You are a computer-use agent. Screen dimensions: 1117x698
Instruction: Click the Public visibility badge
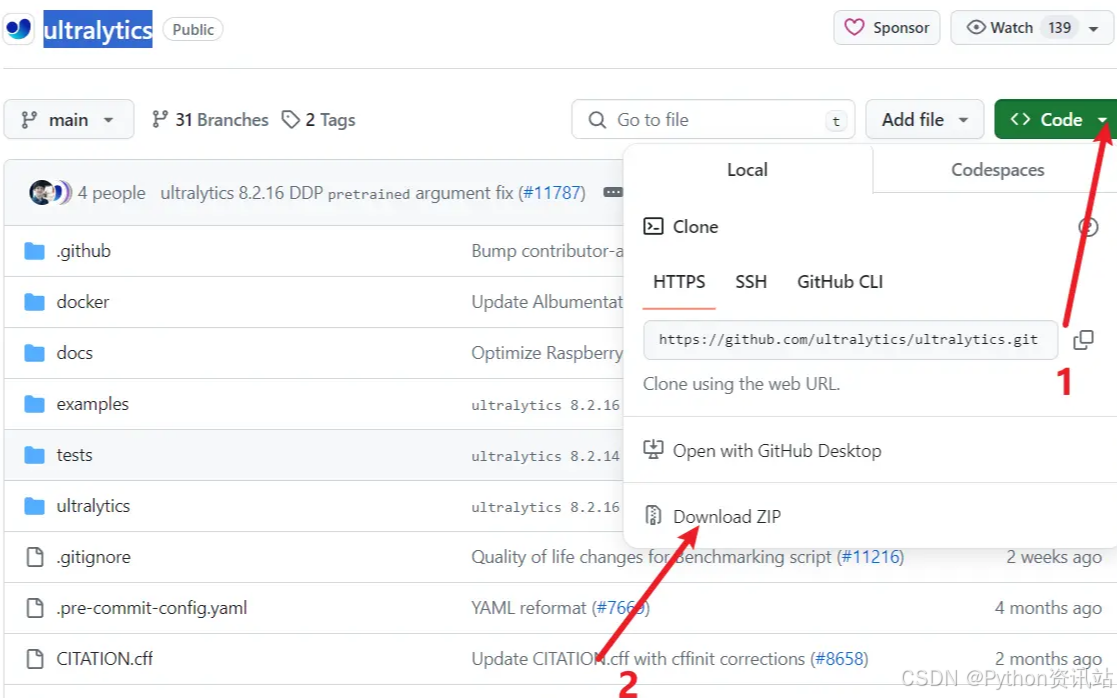[193, 29]
